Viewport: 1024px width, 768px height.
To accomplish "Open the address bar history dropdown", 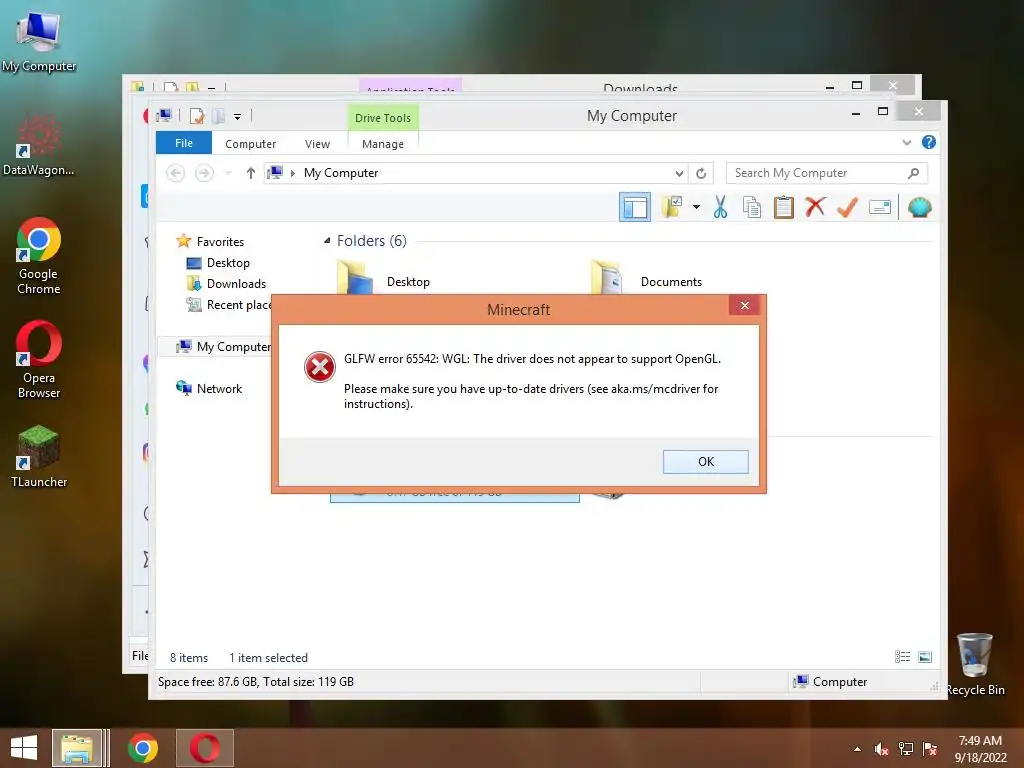I will (679, 173).
